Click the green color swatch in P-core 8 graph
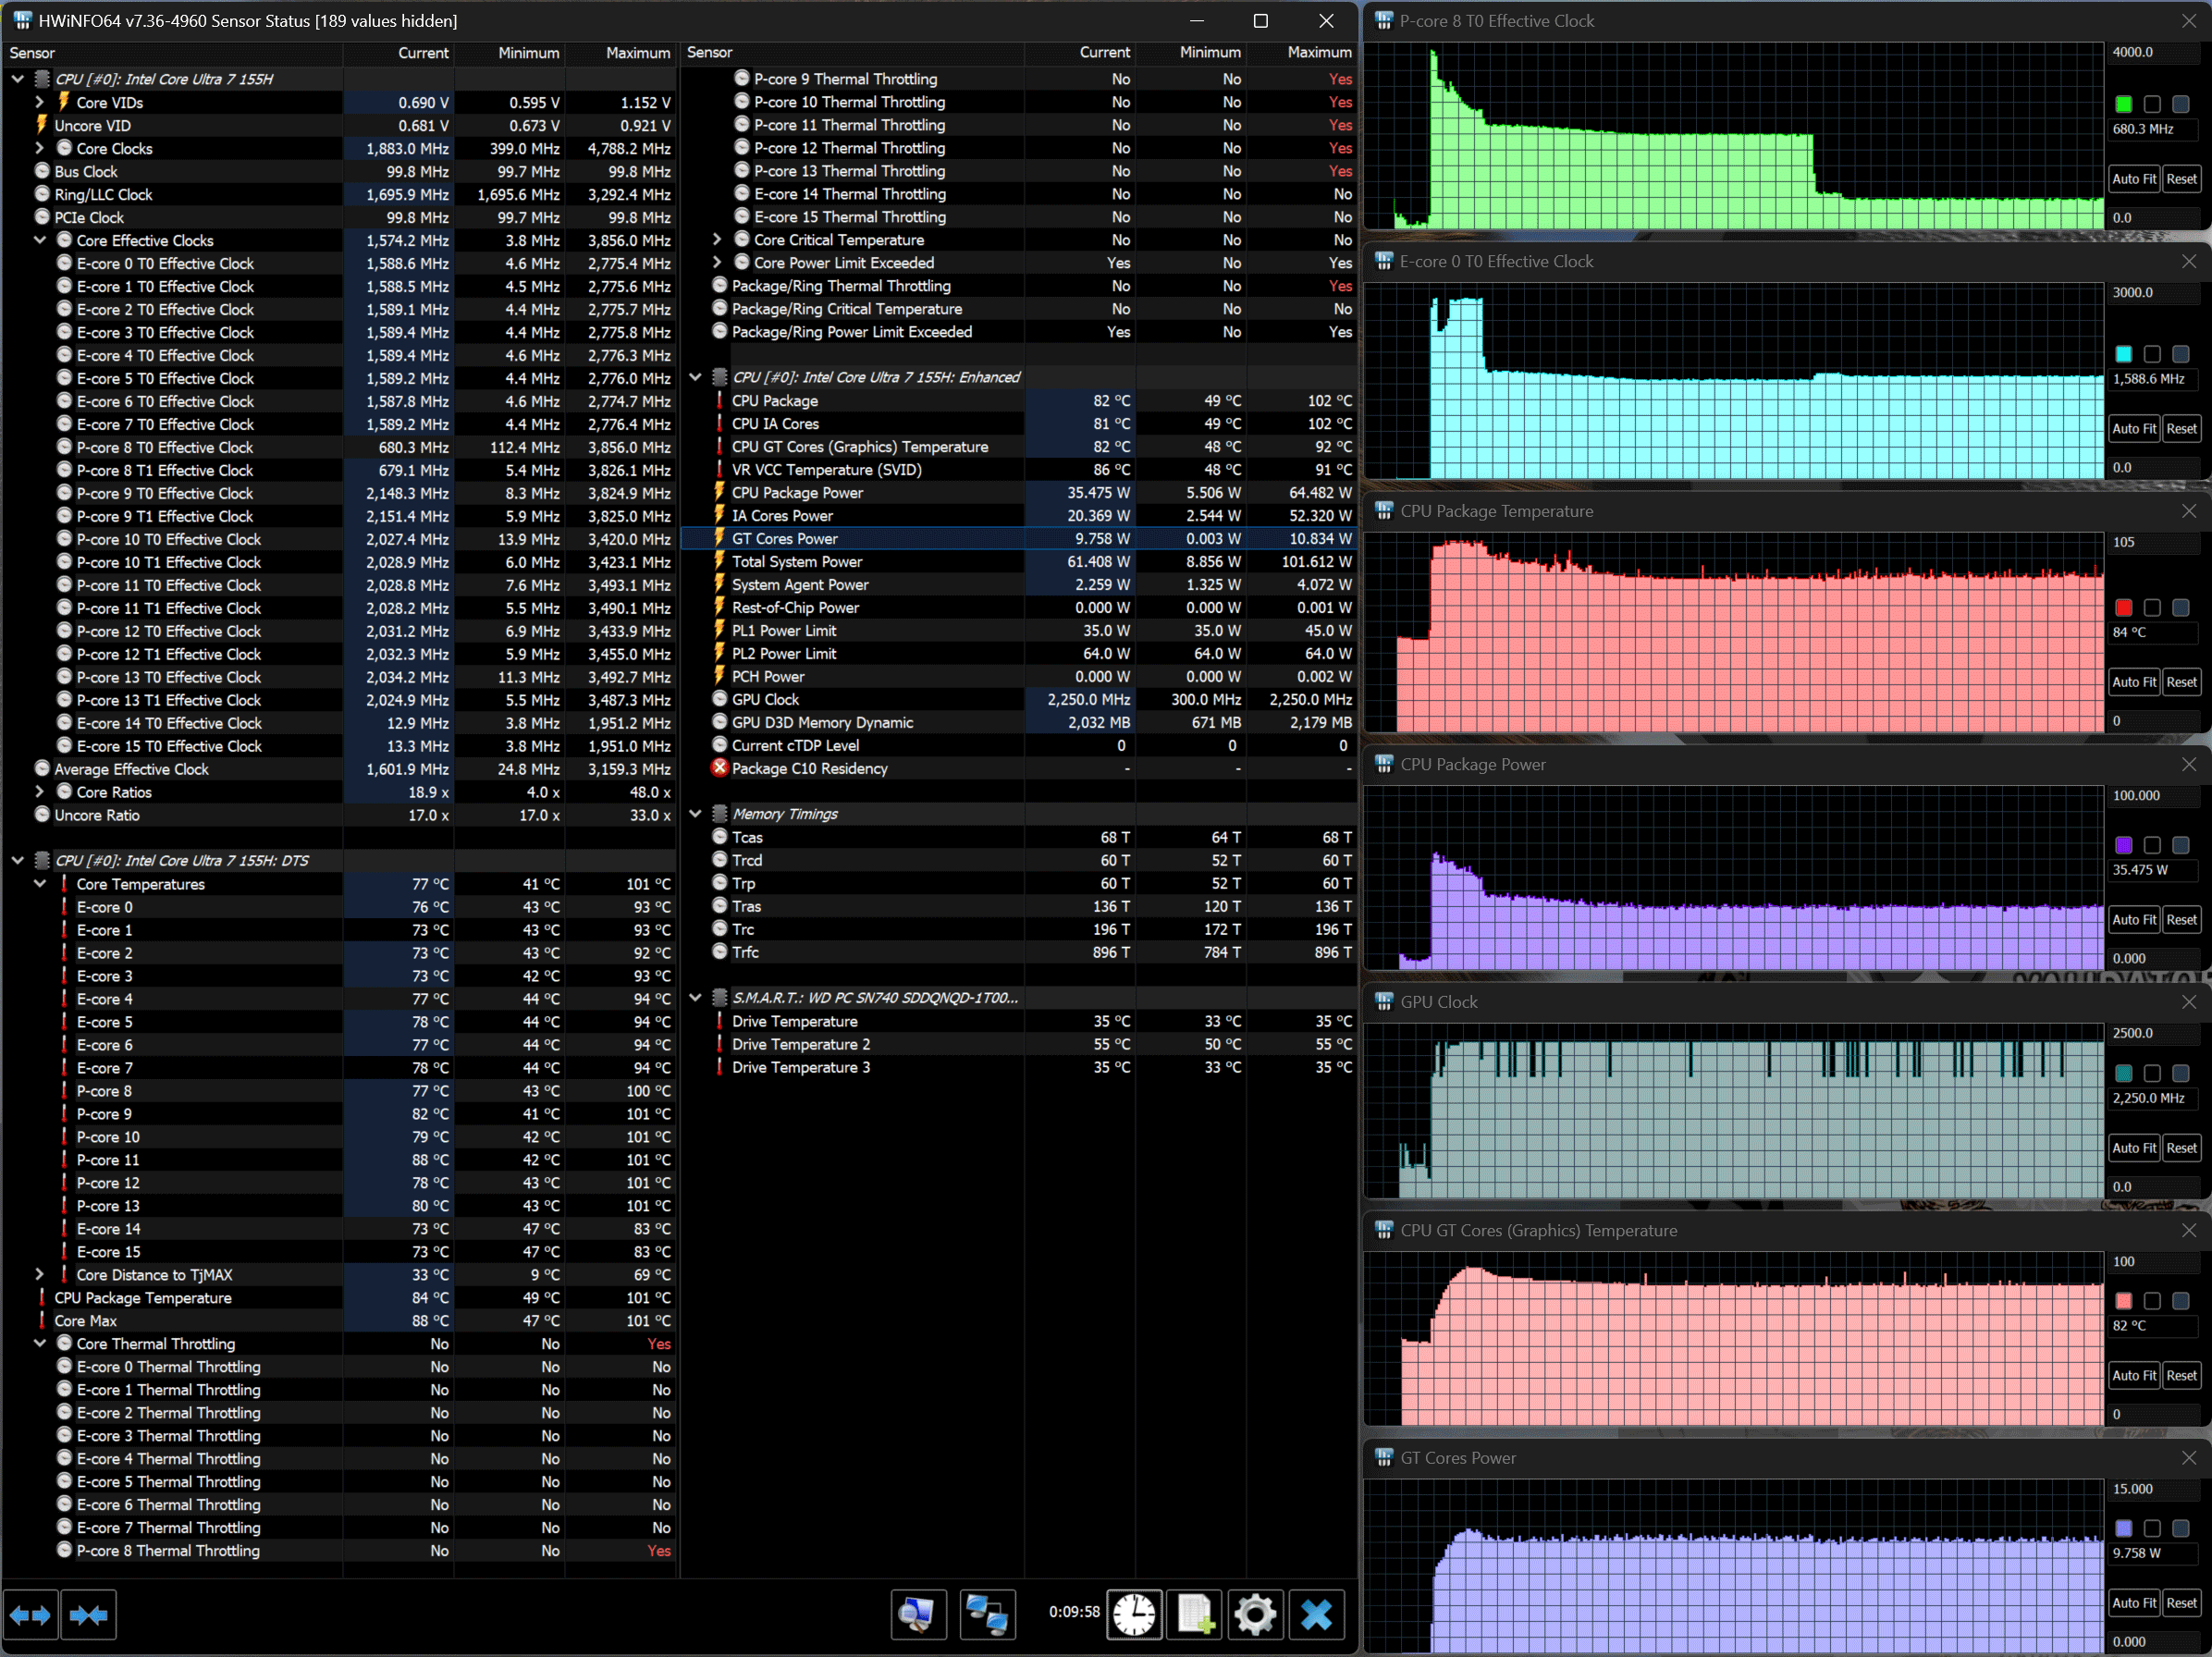Screen dimensions: 2212x1657 [x=2124, y=104]
